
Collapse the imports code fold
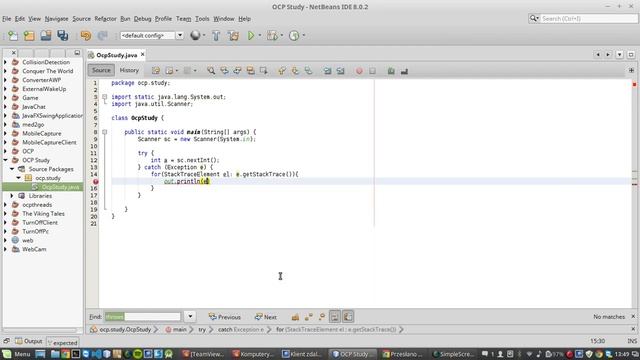[x=104, y=97]
